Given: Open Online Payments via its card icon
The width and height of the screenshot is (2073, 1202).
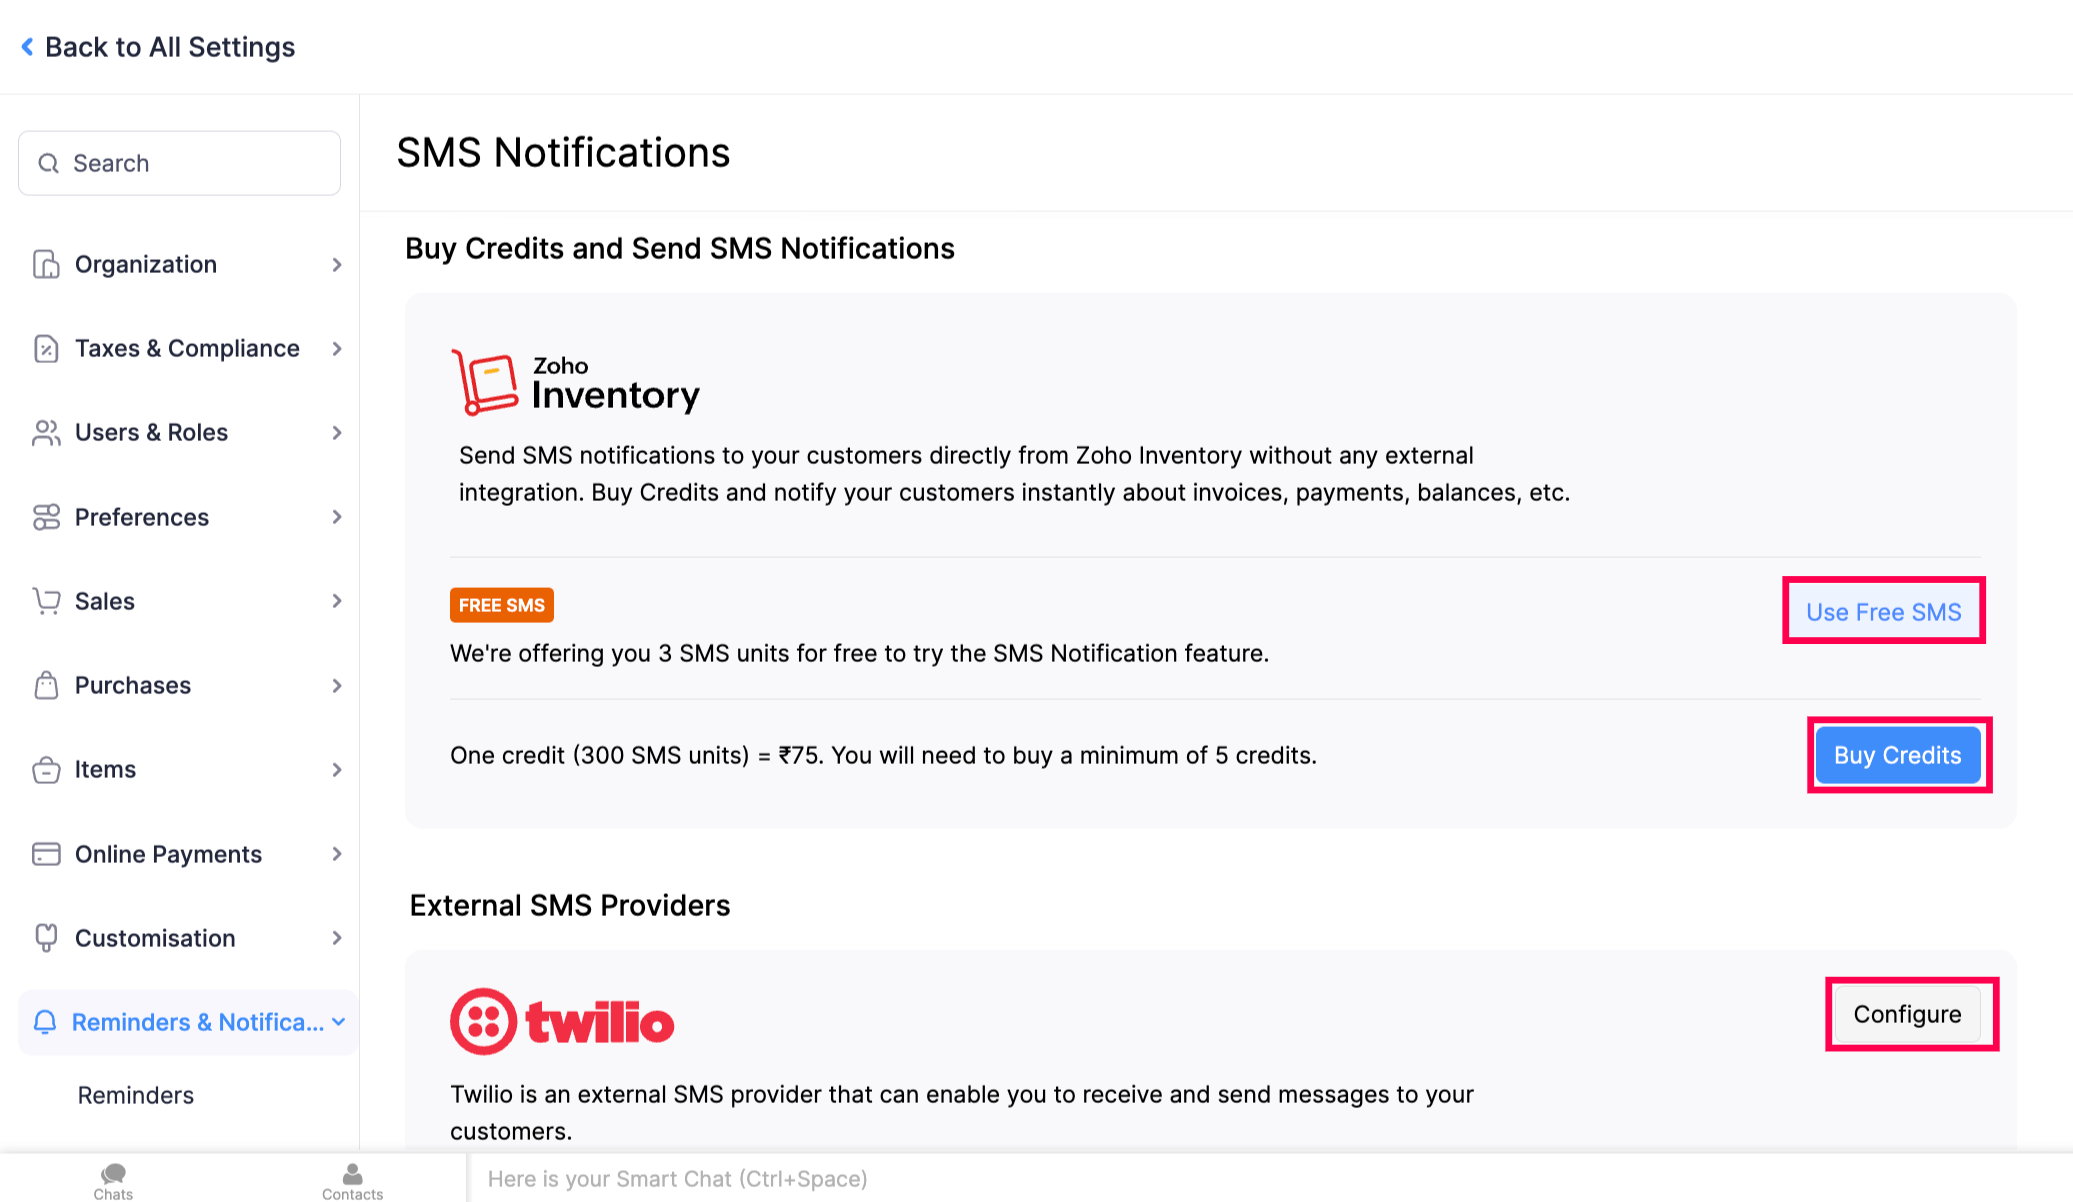Looking at the screenshot, I should 46,854.
